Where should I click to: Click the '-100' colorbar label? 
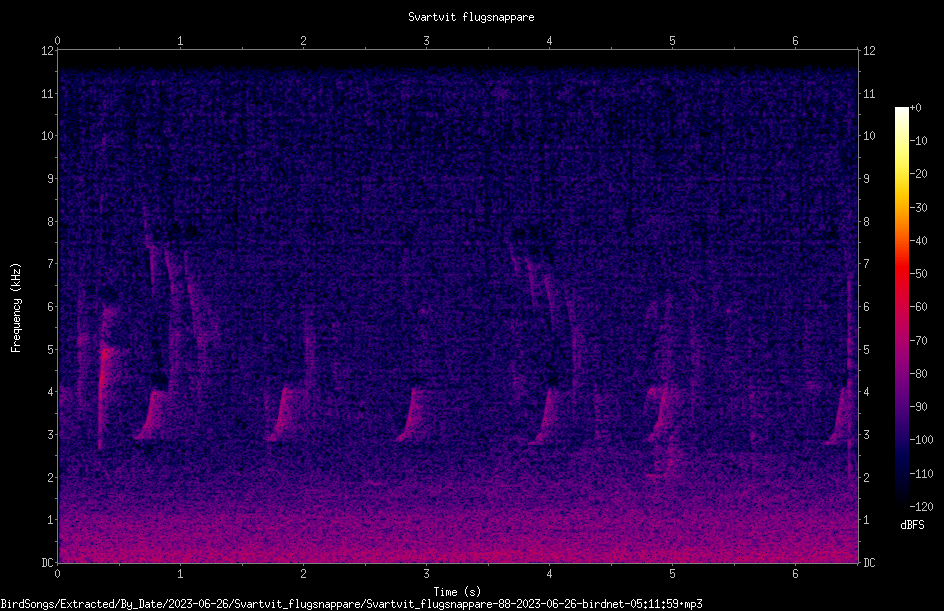click(921, 440)
